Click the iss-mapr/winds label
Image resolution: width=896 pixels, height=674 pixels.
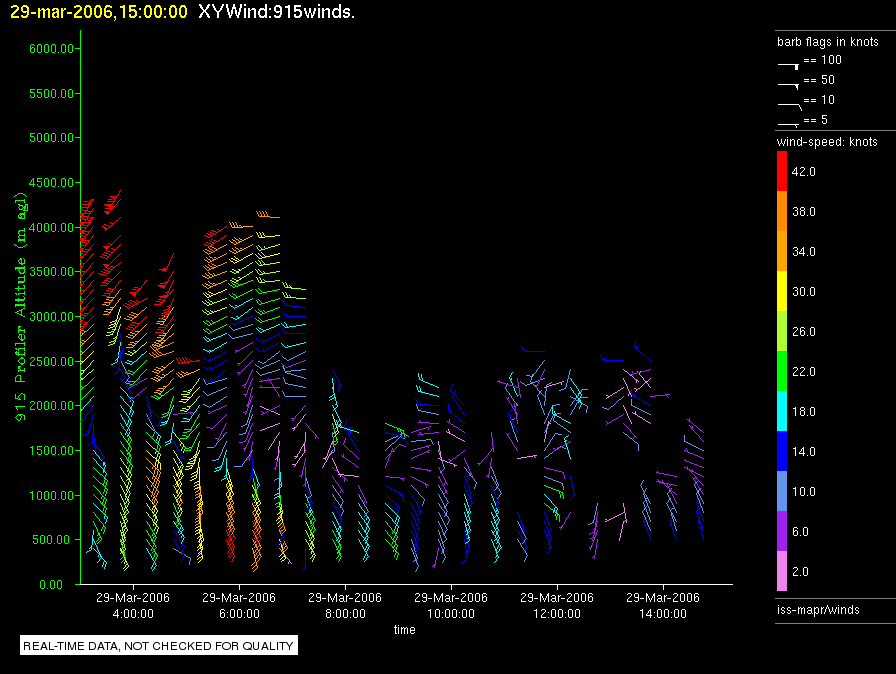(818, 609)
